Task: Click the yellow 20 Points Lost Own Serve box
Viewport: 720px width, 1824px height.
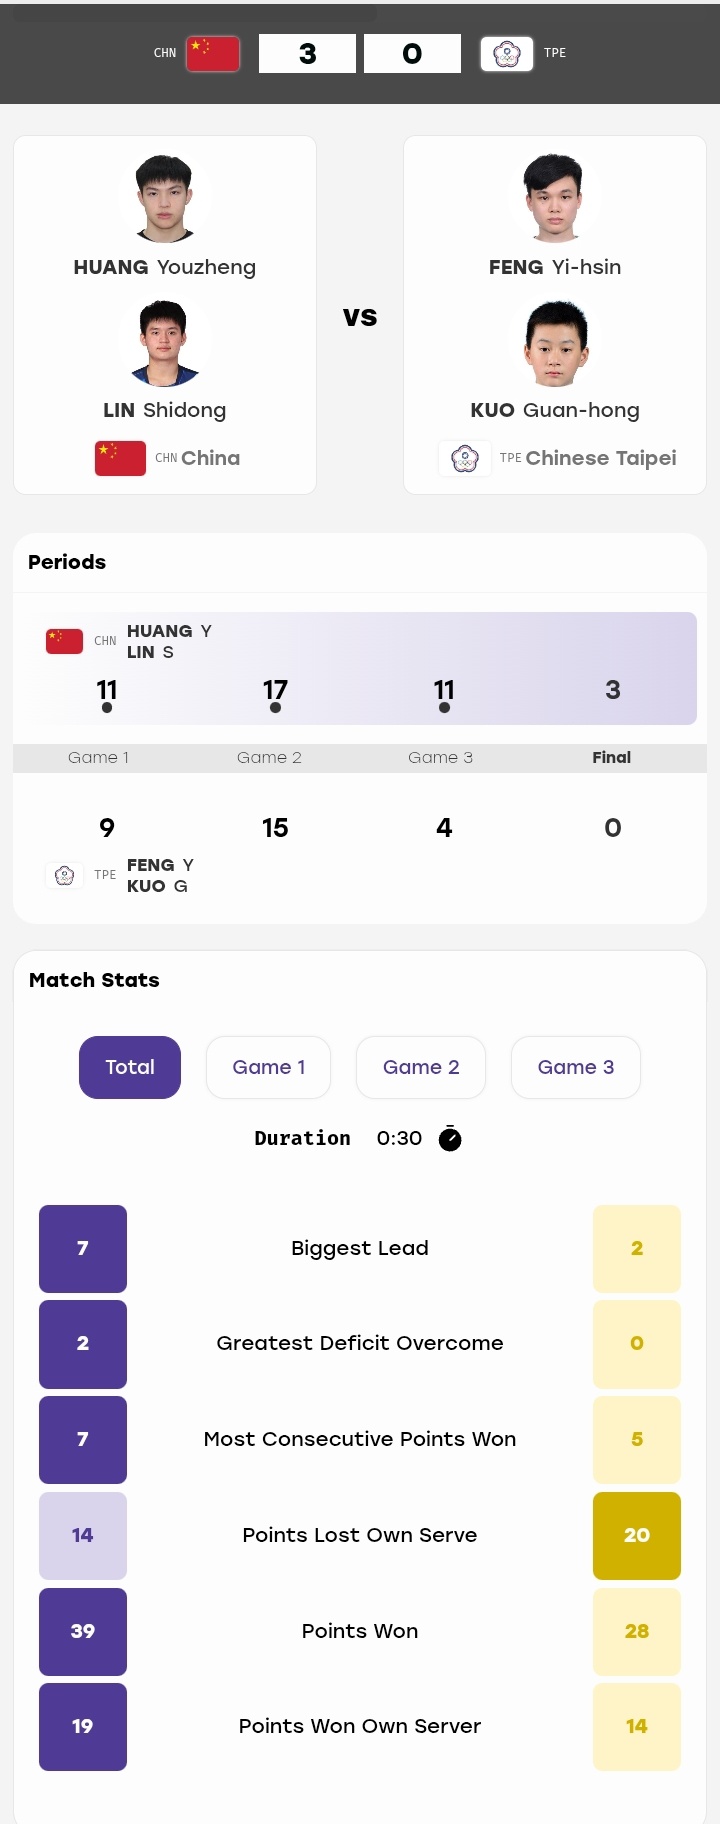Action: (x=637, y=1535)
